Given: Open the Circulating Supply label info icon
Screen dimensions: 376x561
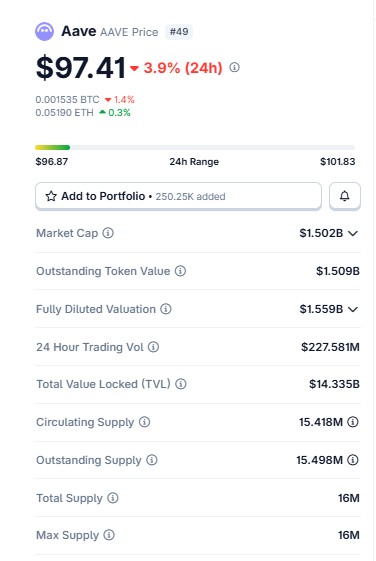Looking at the screenshot, I should 145,422.
